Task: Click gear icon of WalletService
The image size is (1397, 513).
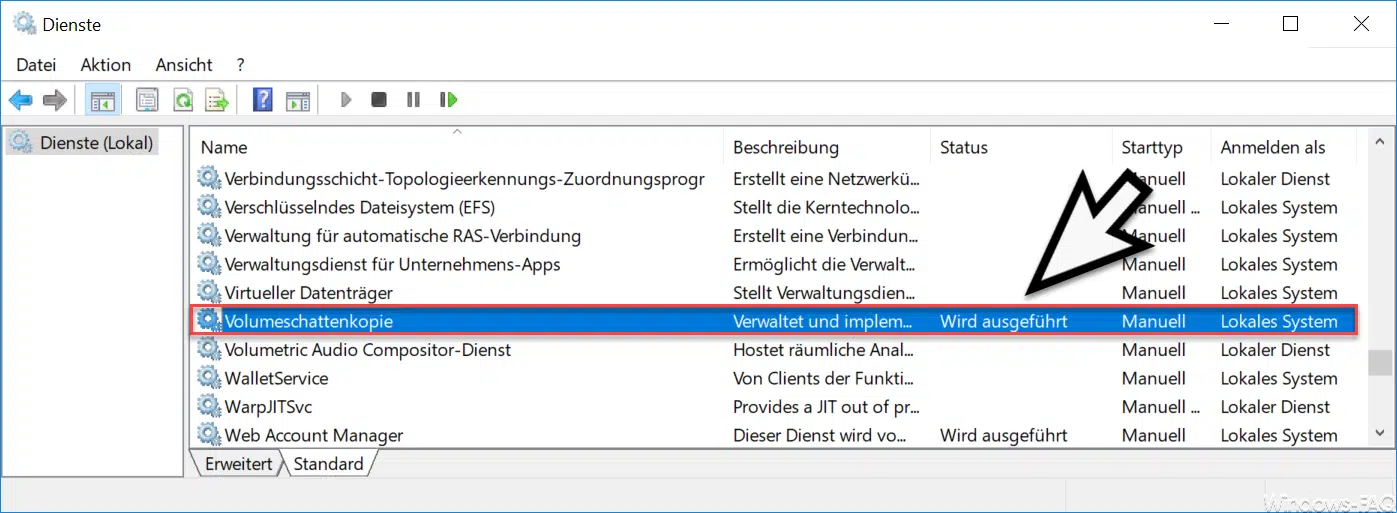Action: pos(208,378)
